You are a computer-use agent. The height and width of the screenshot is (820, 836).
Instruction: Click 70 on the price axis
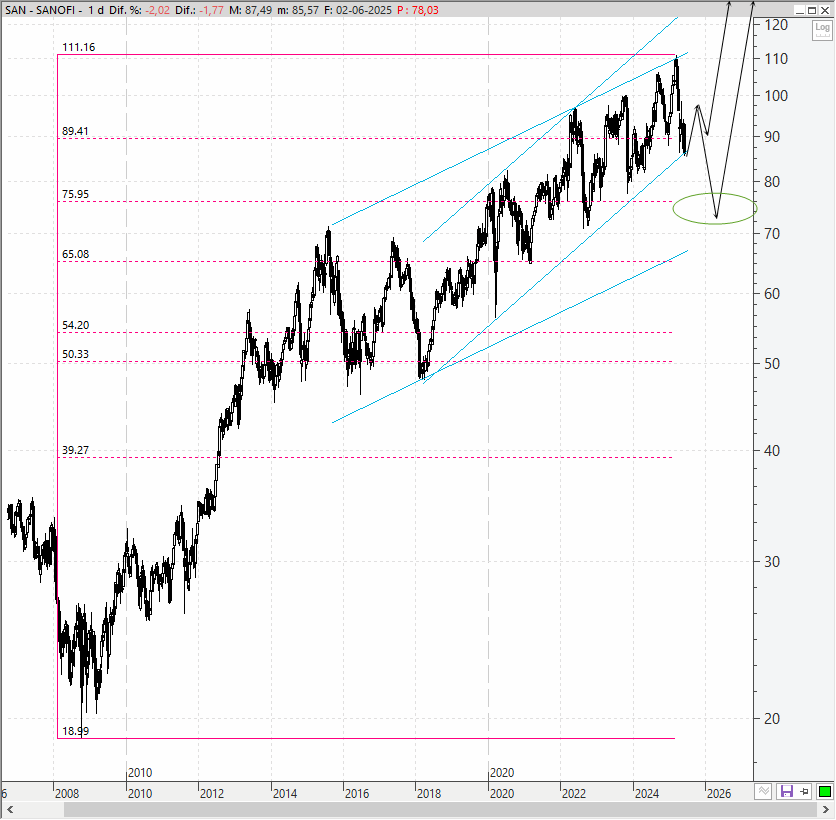click(x=772, y=234)
